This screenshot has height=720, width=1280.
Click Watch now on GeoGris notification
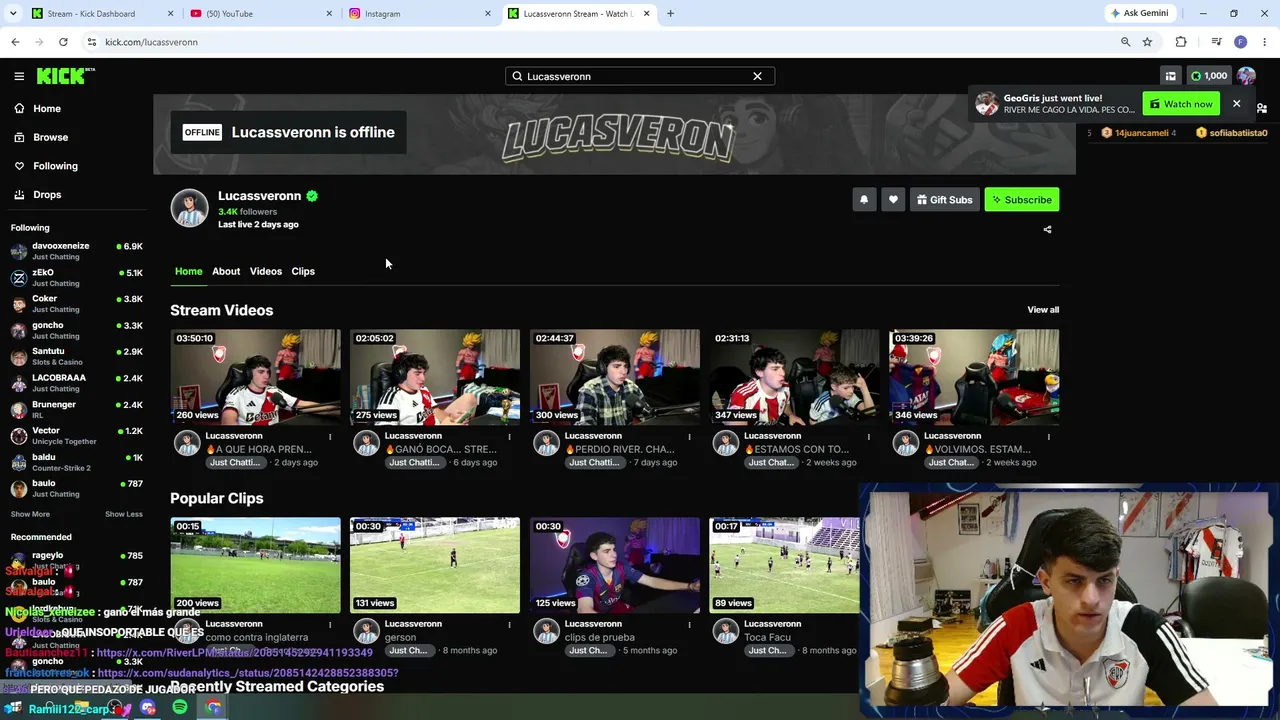(1181, 104)
